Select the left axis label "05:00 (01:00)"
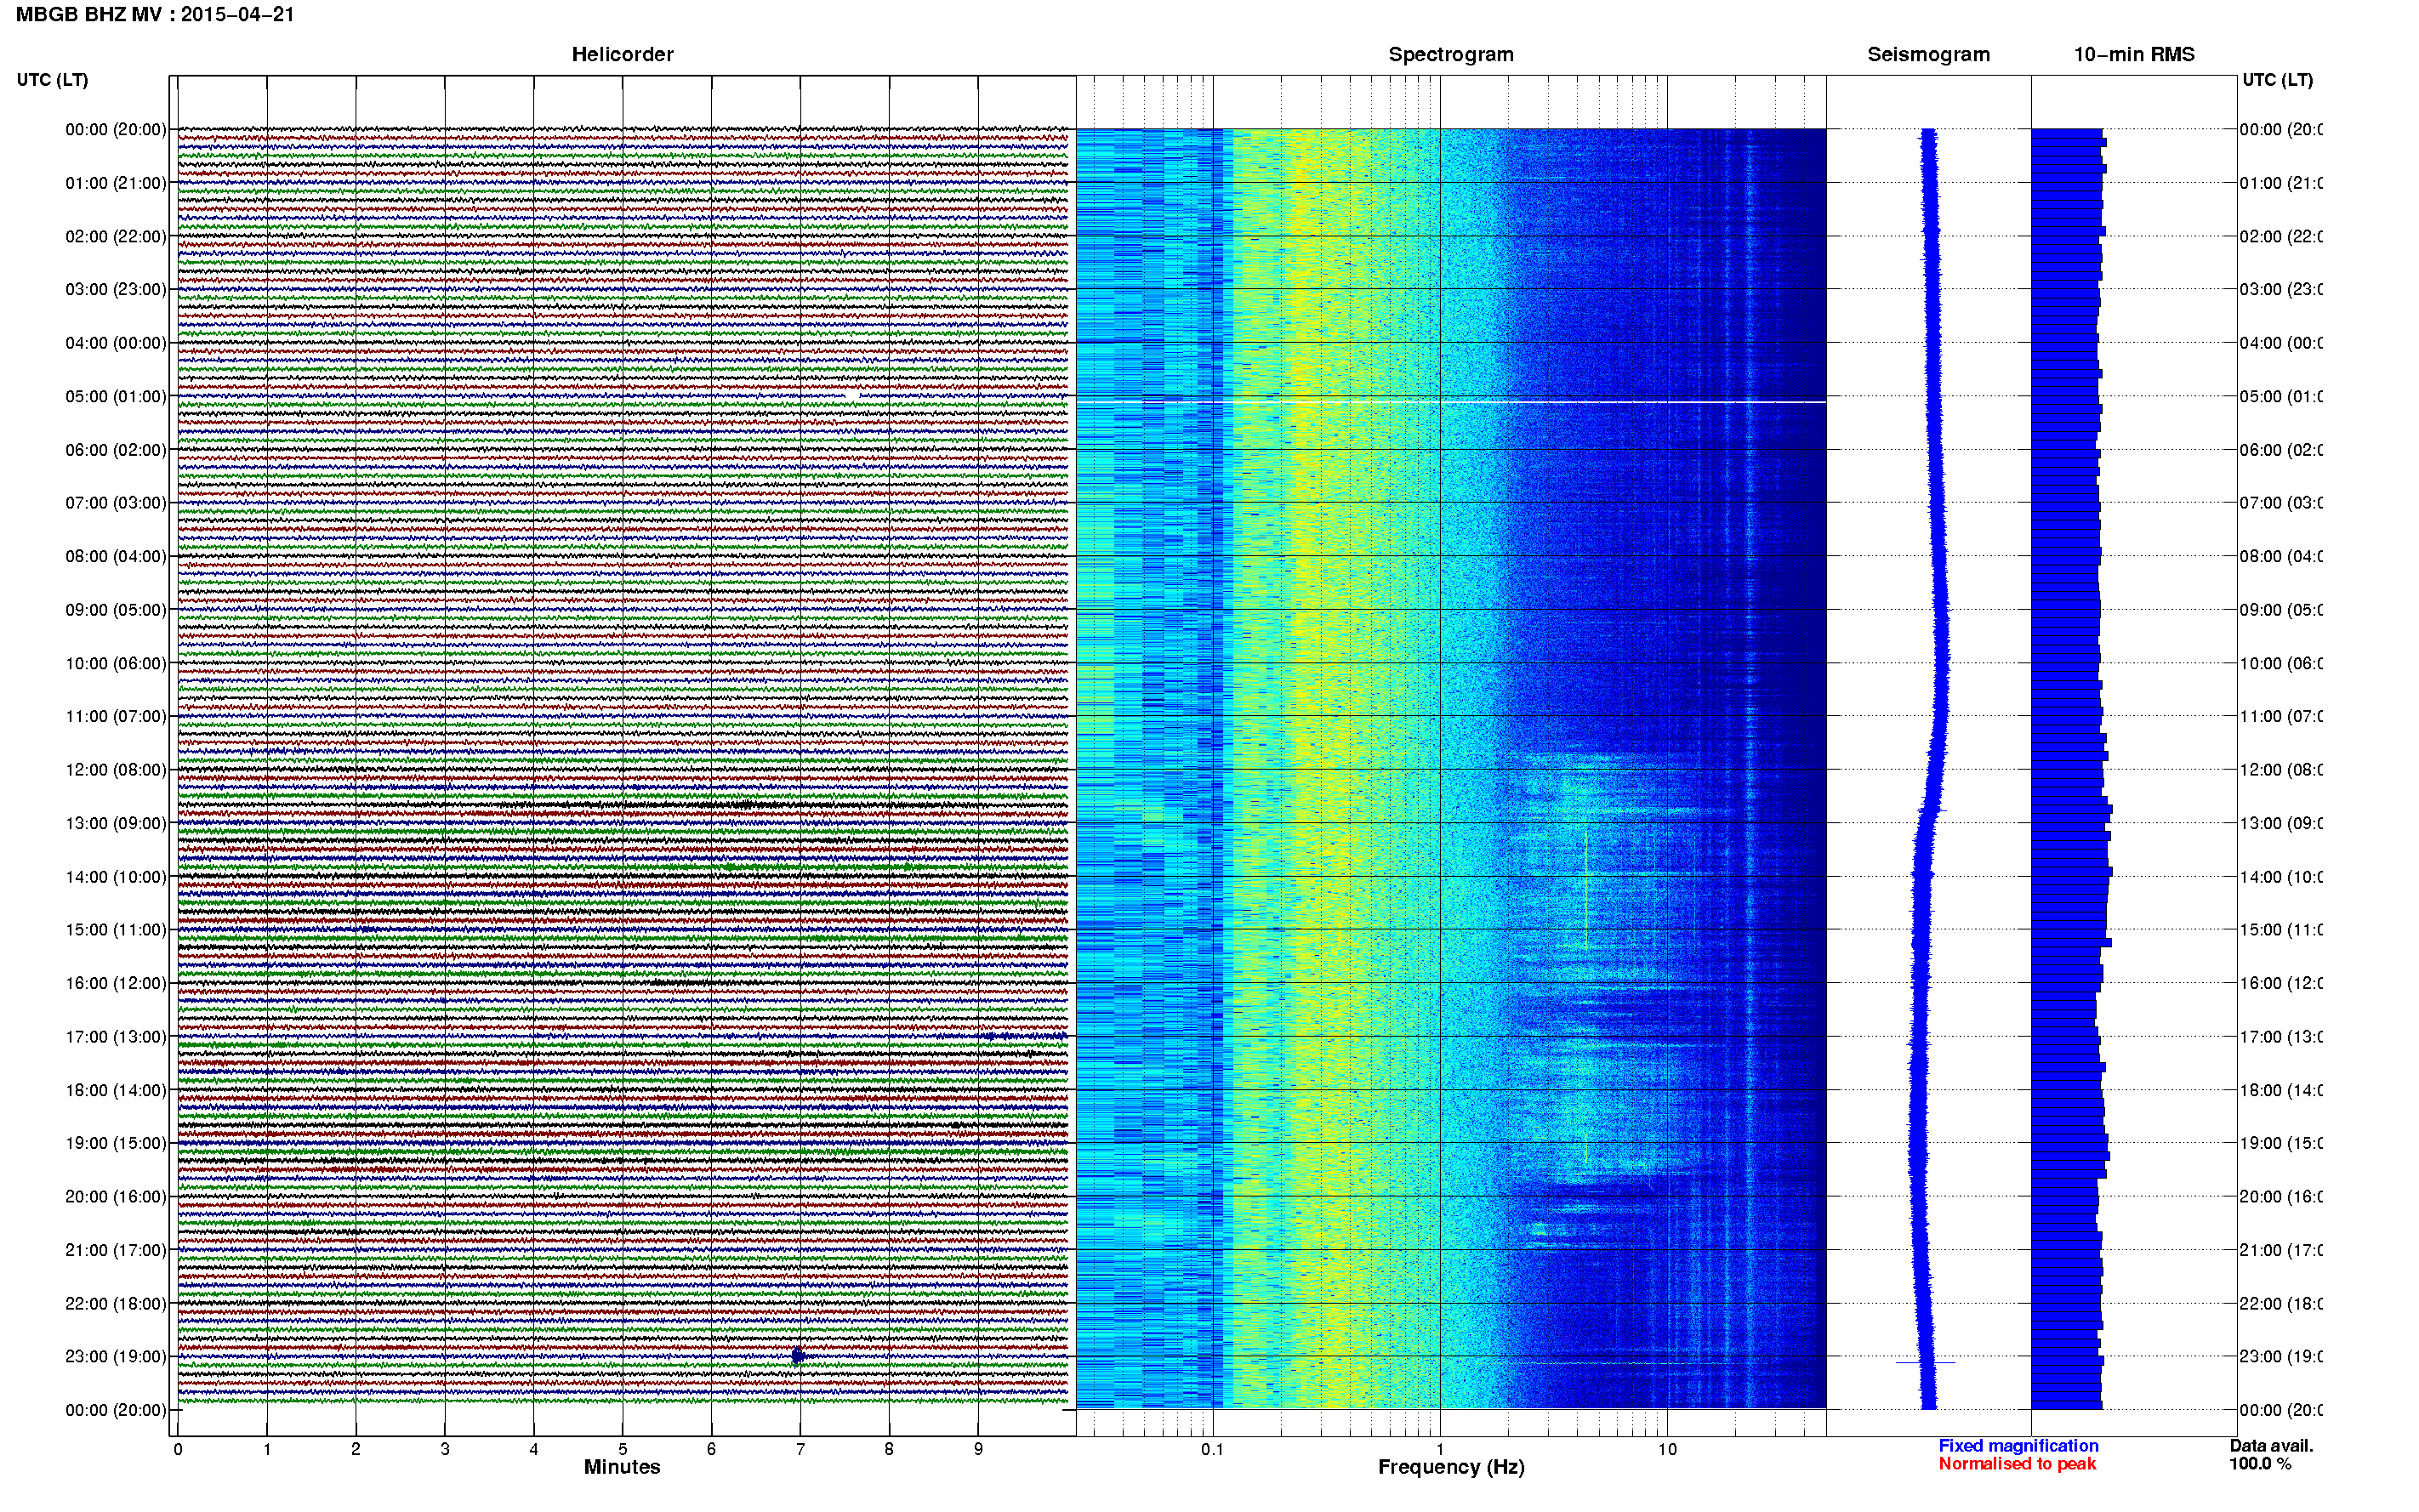 click(116, 396)
